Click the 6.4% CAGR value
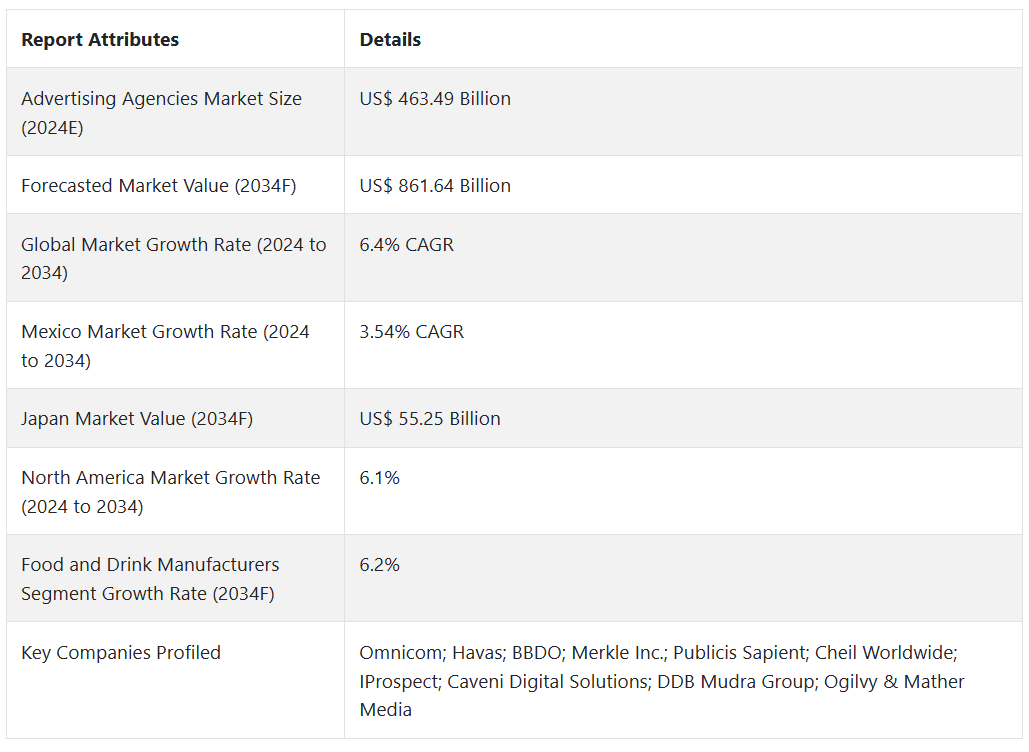This screenshot has height=752, width=1029. 406,245
